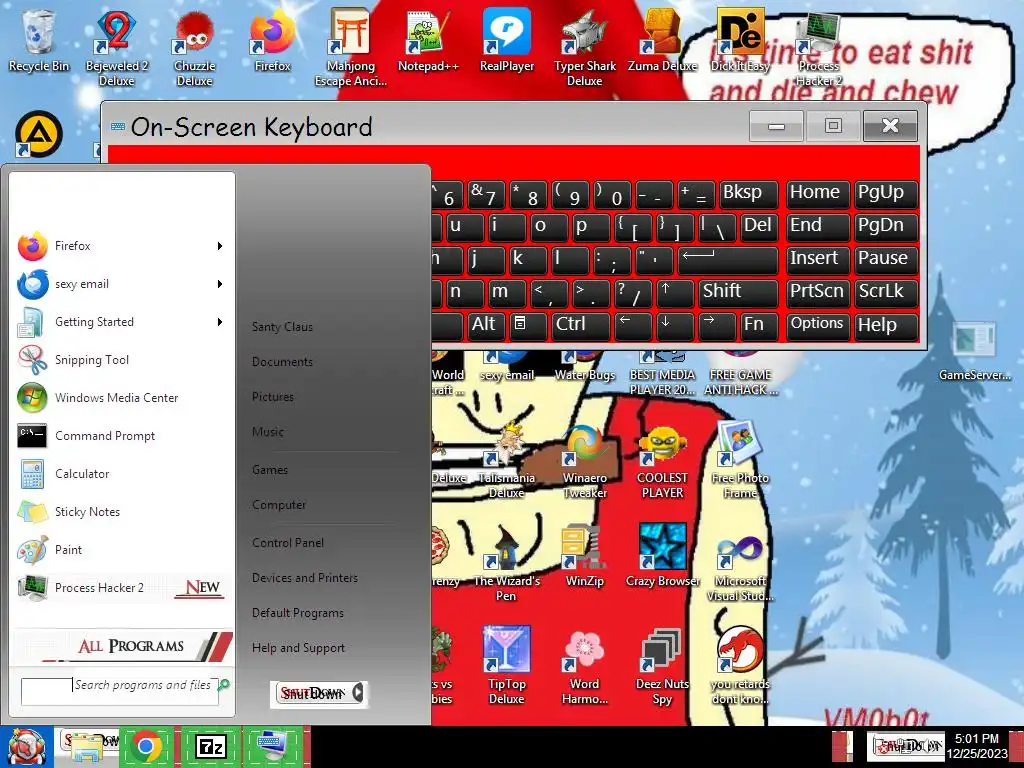This screenshot has width=1024, height=768.
Task: Open TipTop Deluxe desktop shortcut
Action: click(x=507, y=665)
